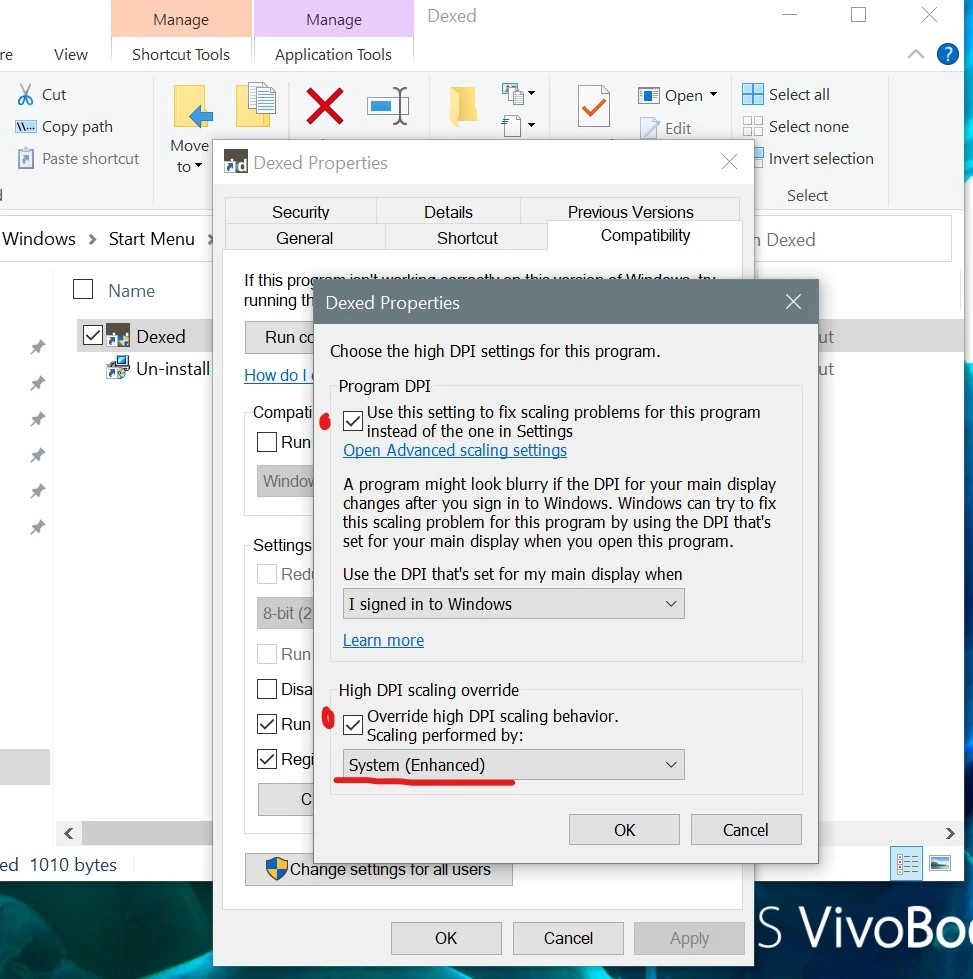Expand the Easy access dropdown arrow
This screenshot has height=979, width=973.
pos(531,125)
